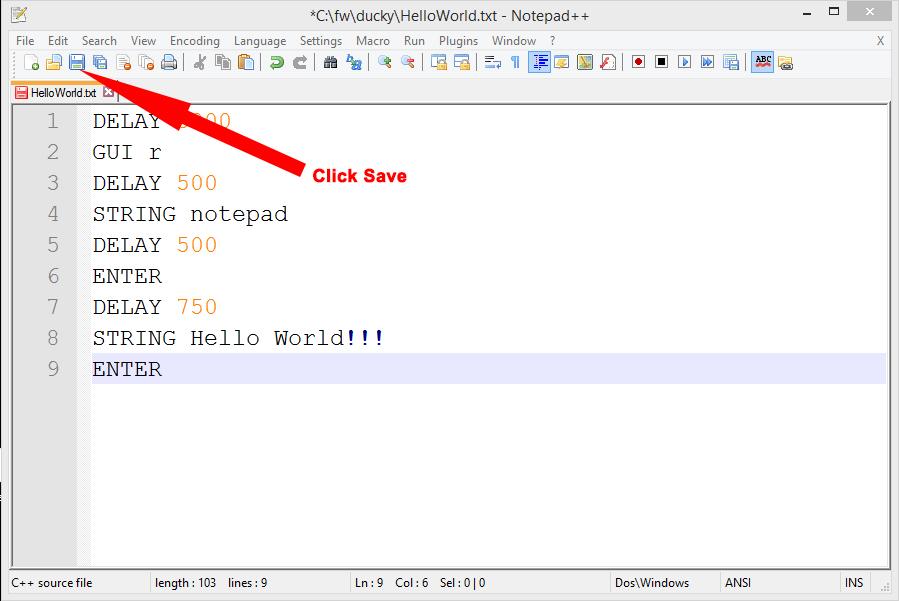This screenshot has width=899, height=601.
Task: Toggle word wrap in the toolbar
Action: point(493,62)
